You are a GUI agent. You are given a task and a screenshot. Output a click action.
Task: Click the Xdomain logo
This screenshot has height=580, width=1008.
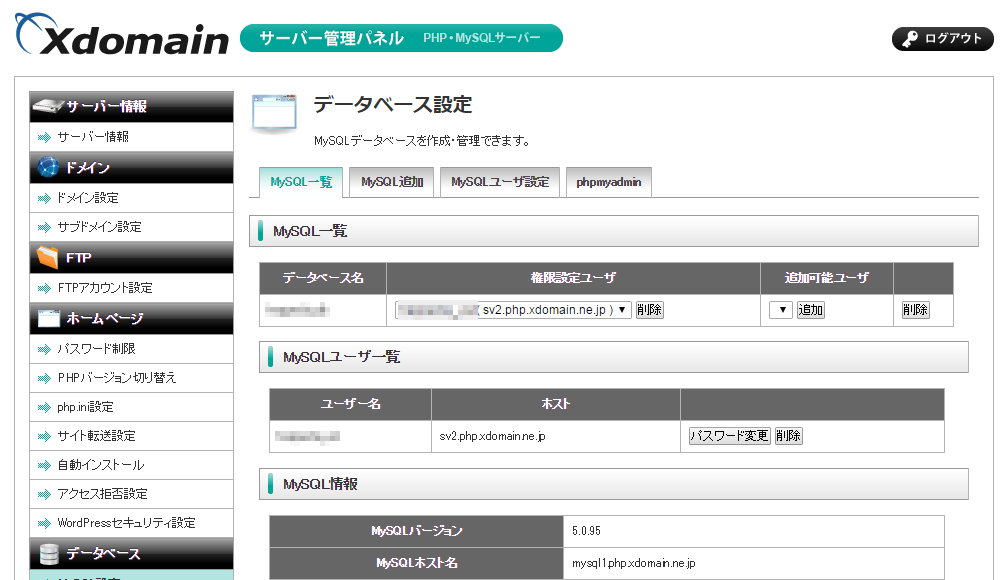[122, 35]
